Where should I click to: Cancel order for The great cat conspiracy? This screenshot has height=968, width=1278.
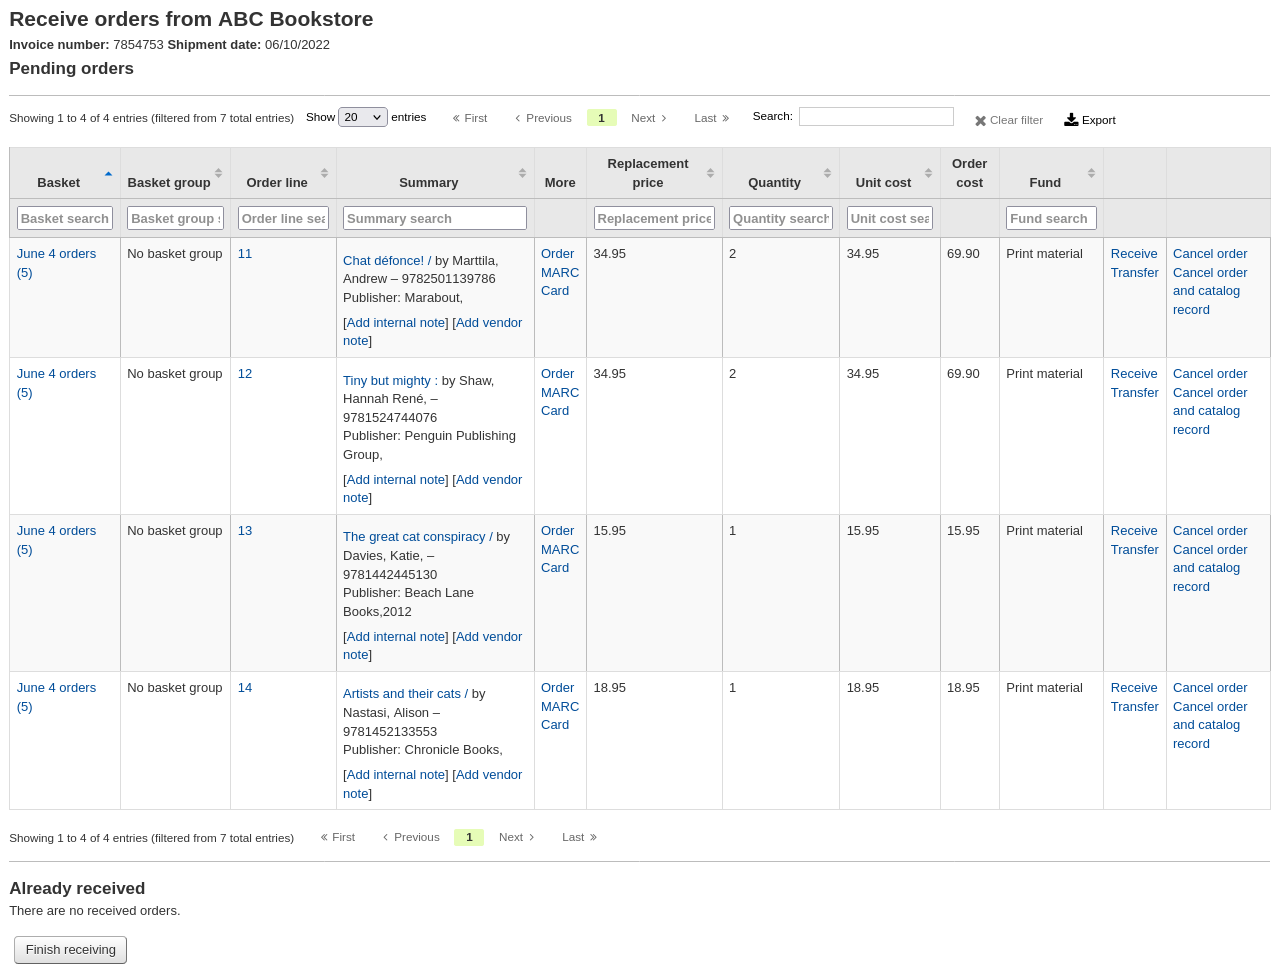(1209, 530)
